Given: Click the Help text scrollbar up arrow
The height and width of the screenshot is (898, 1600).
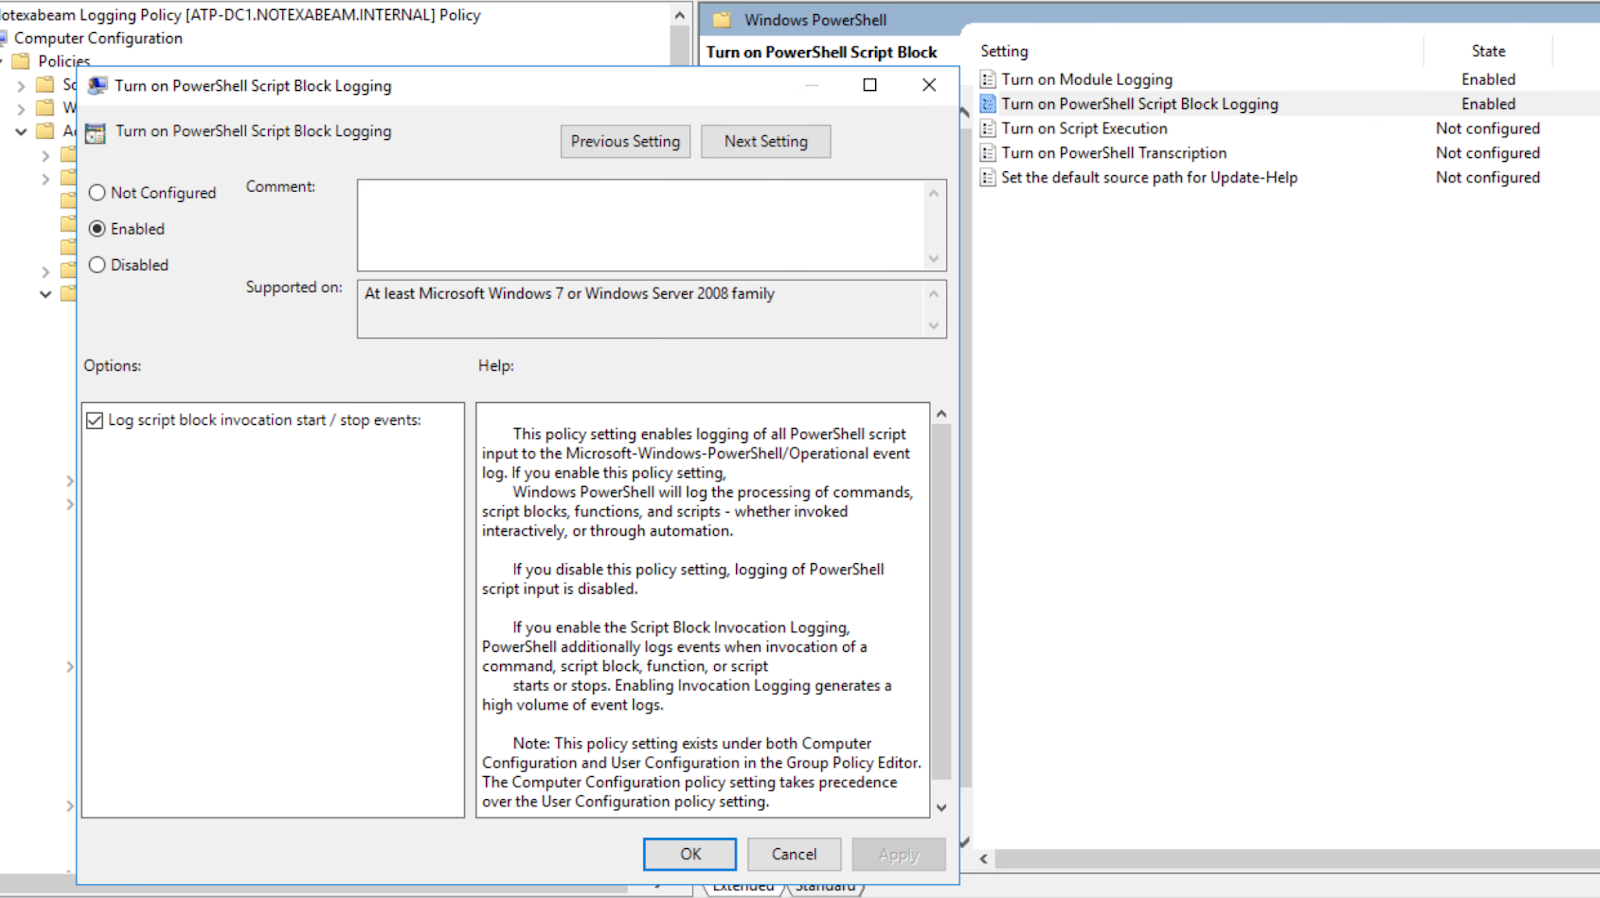Looking at the screenshot, I should pos(941,414).
